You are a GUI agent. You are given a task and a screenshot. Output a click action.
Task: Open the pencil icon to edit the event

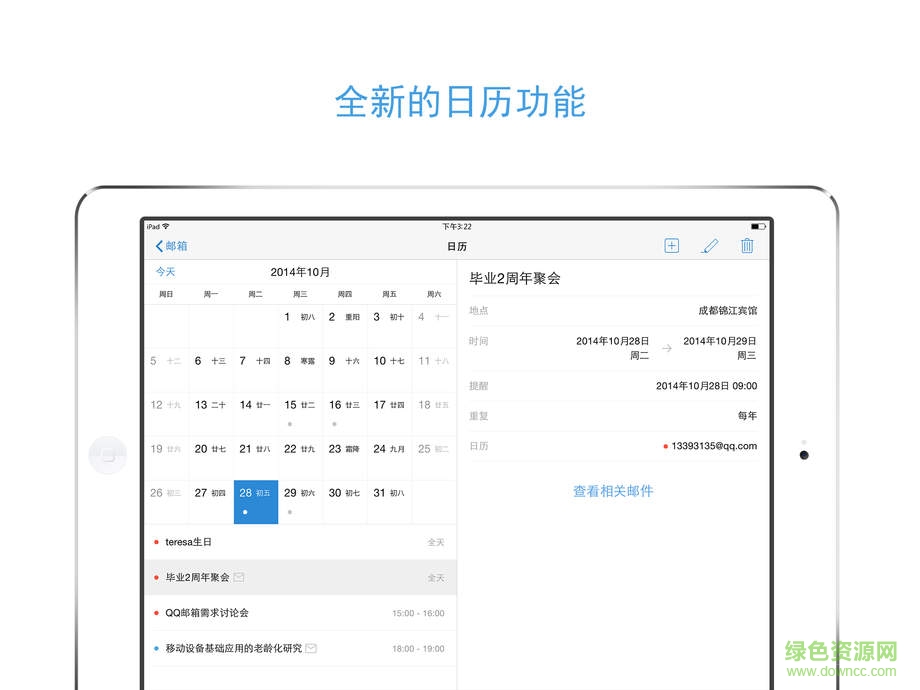click(x=710, y=245)
